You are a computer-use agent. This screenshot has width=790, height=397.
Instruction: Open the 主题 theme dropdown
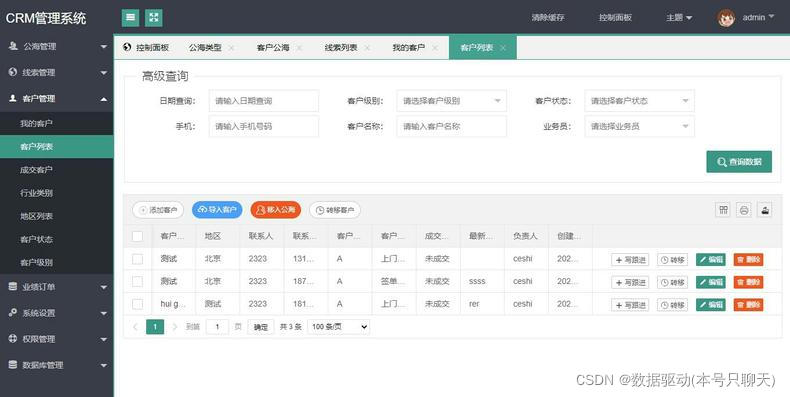[679, 18]
